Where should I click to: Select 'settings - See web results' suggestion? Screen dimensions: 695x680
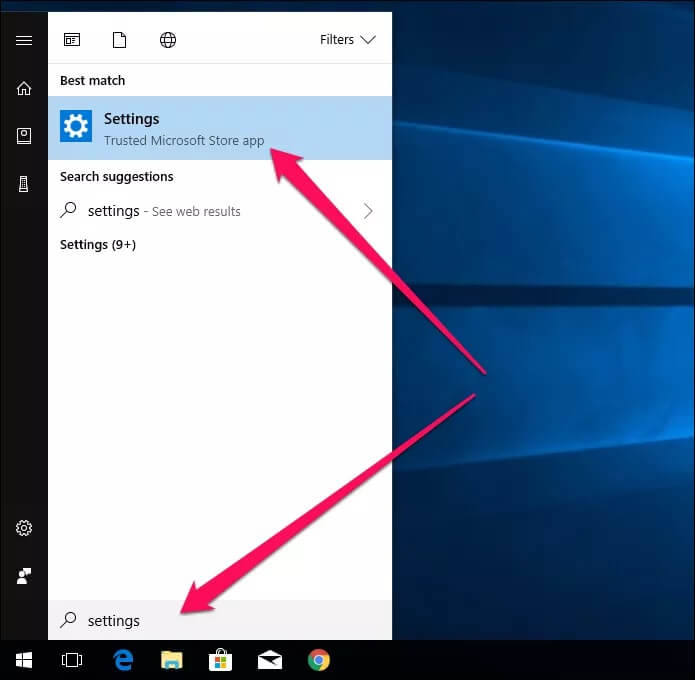(x=220, y=211)
